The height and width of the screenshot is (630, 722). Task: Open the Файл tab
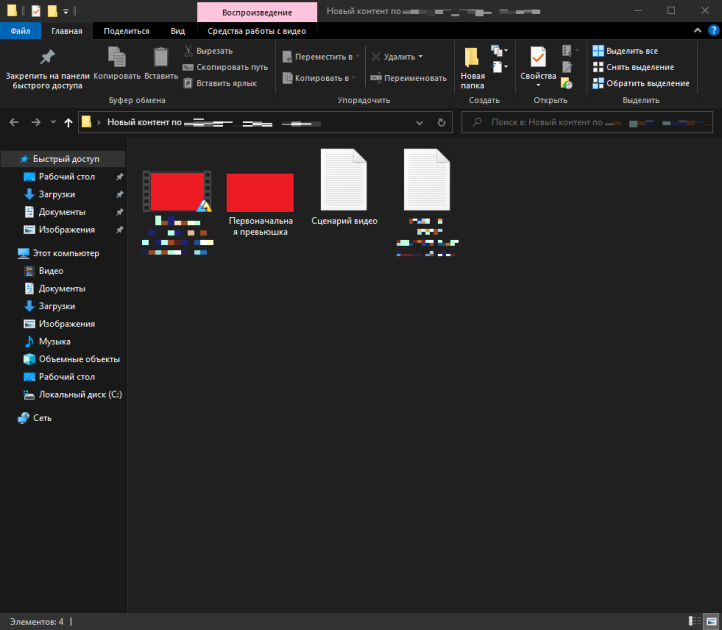pos(20,31)
